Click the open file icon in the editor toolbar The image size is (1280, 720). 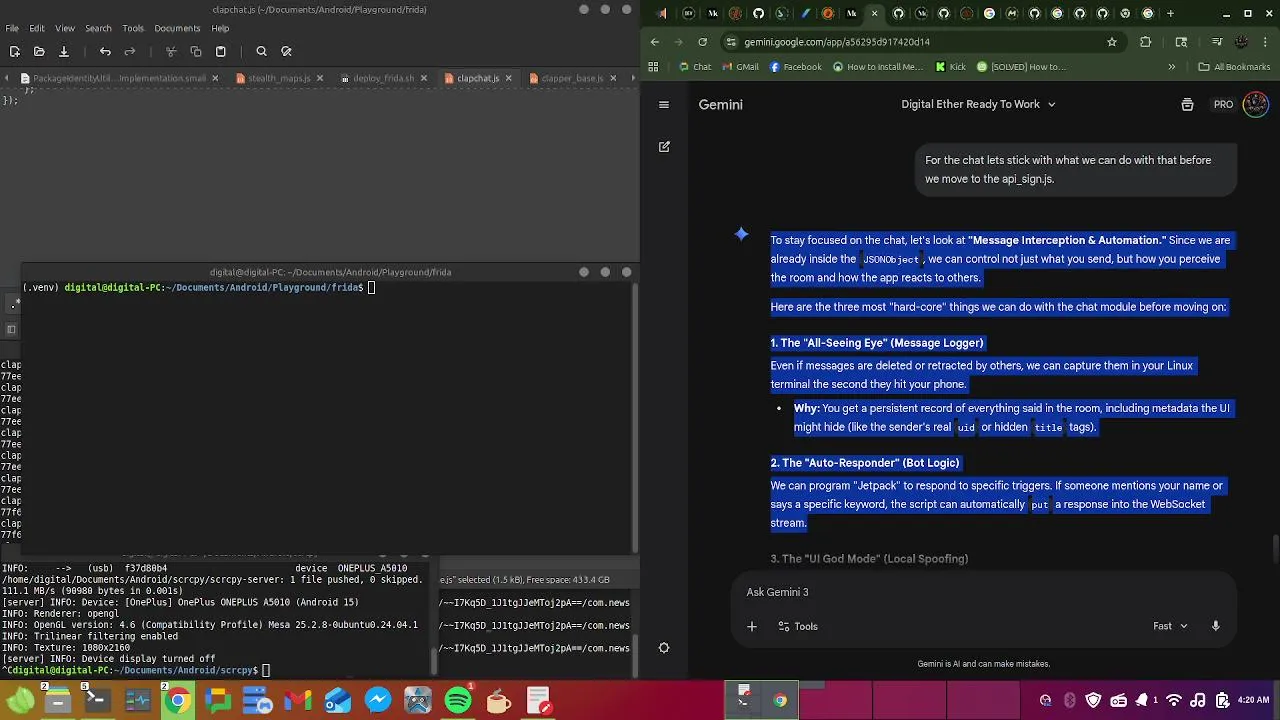(x=39, y=51)
